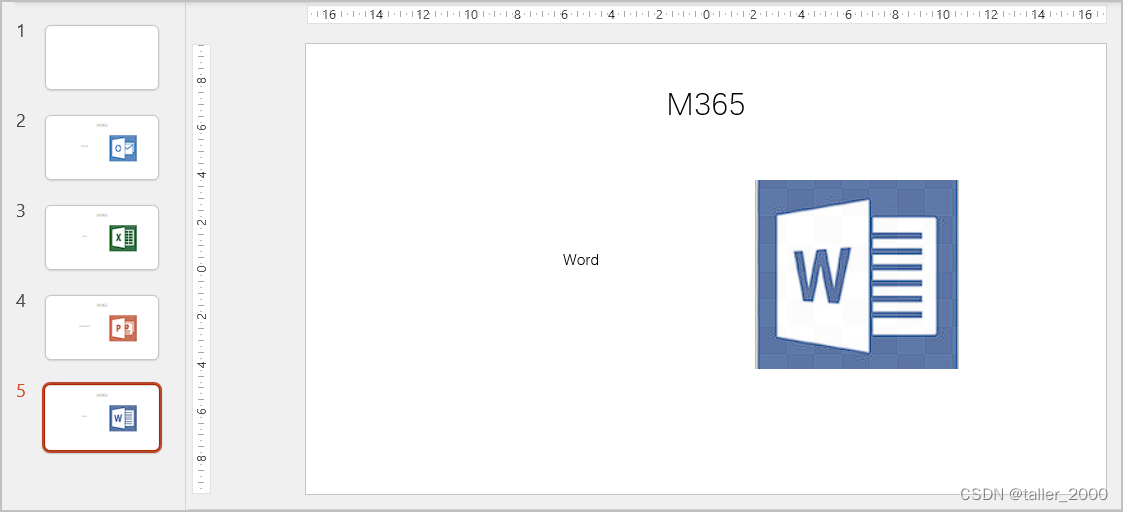This screenshot has height=512, width=1123.
Task: Click the vertical ruler beside the slide
Action: [x=202, y=269]
